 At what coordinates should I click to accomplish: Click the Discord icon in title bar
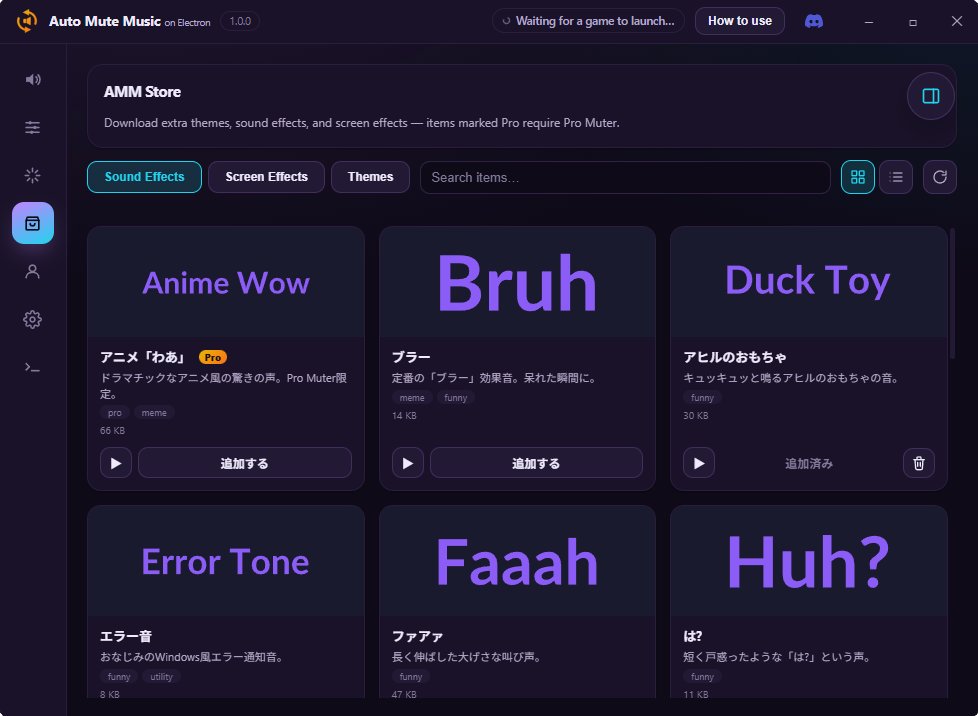point(814,21)
